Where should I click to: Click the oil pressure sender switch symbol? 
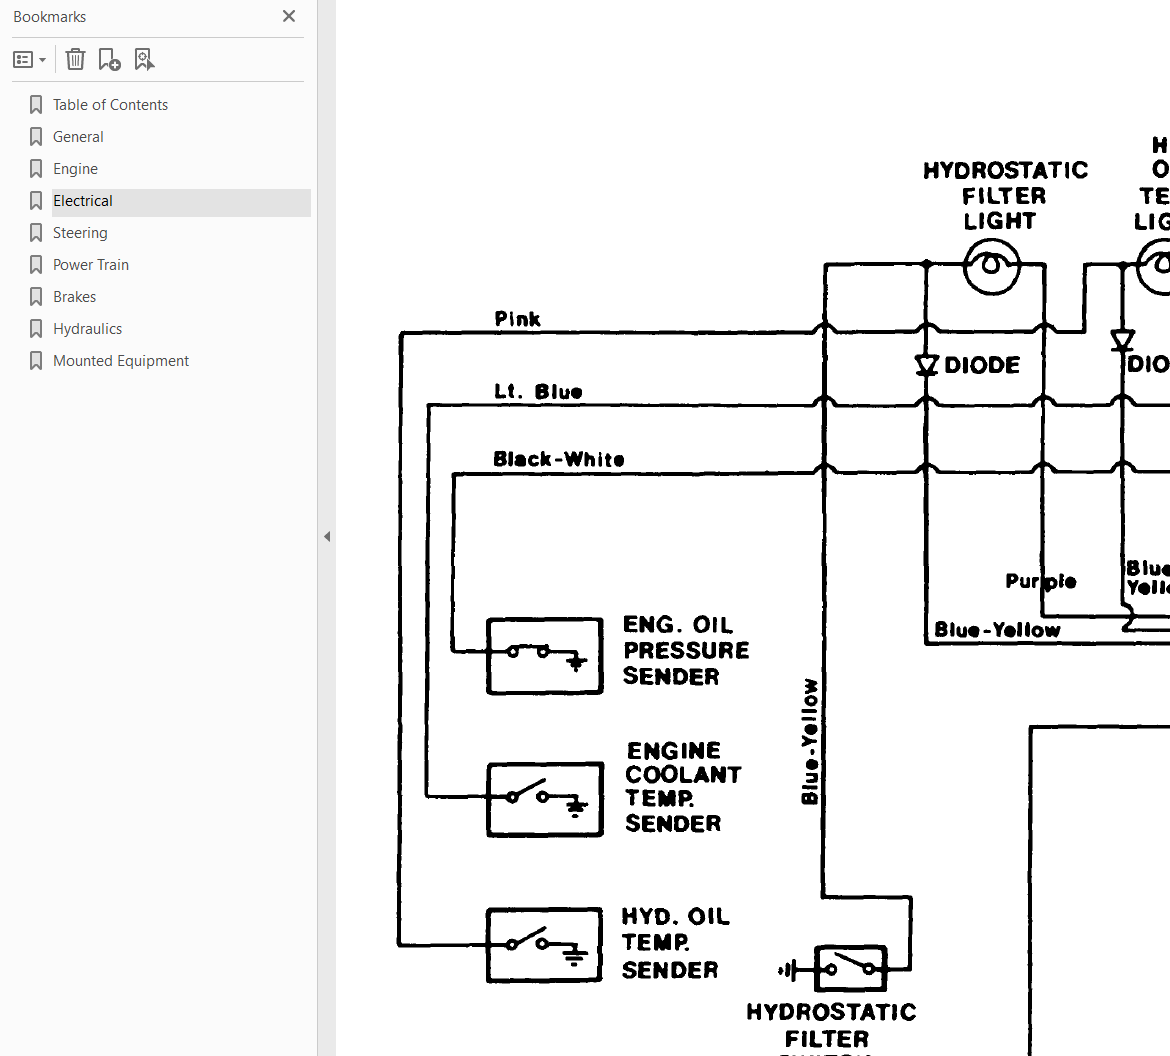(x=545, y=656)
